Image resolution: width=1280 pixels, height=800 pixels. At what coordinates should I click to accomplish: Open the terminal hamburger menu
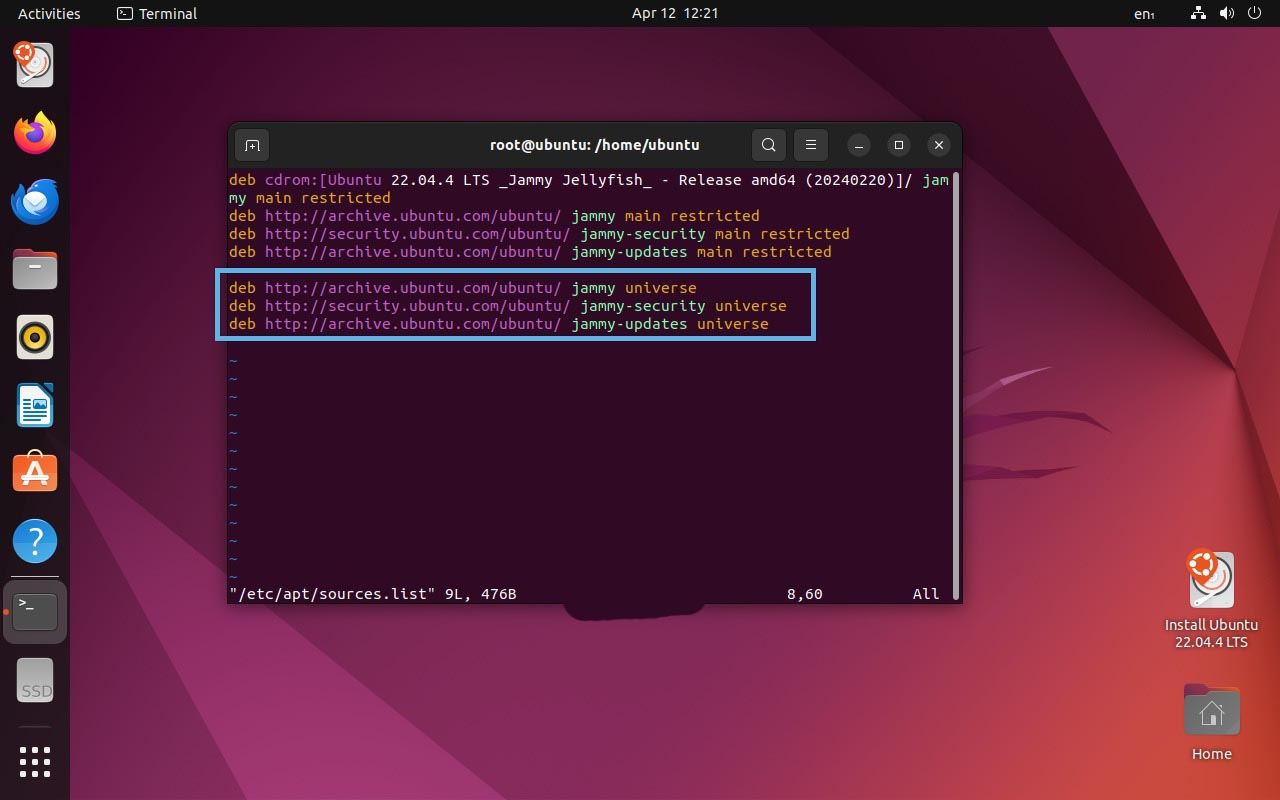(811, 145)
